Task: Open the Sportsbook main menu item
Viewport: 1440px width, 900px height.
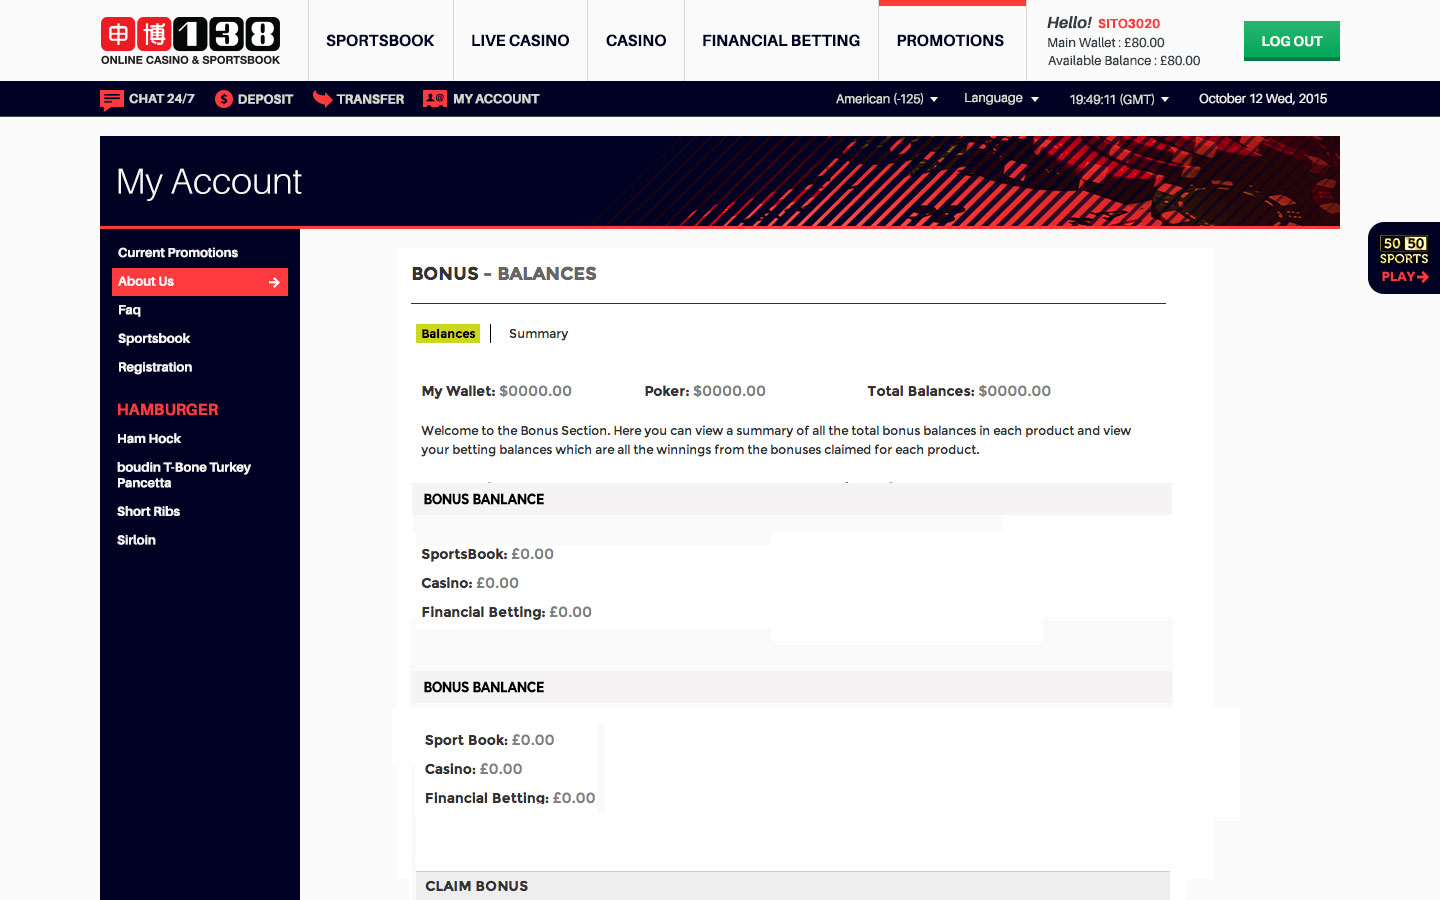Action: point(380,41)
